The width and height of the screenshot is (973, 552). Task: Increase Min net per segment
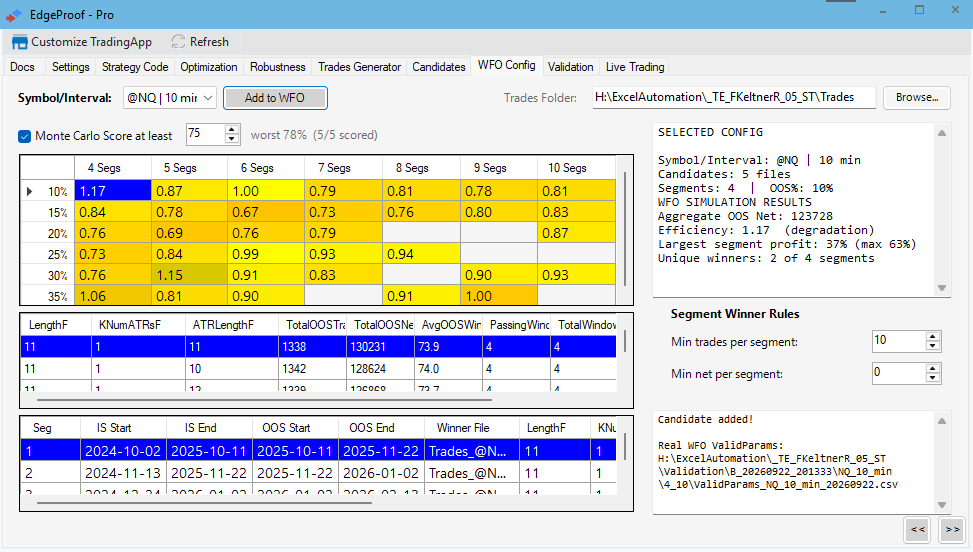click(933, 368)
